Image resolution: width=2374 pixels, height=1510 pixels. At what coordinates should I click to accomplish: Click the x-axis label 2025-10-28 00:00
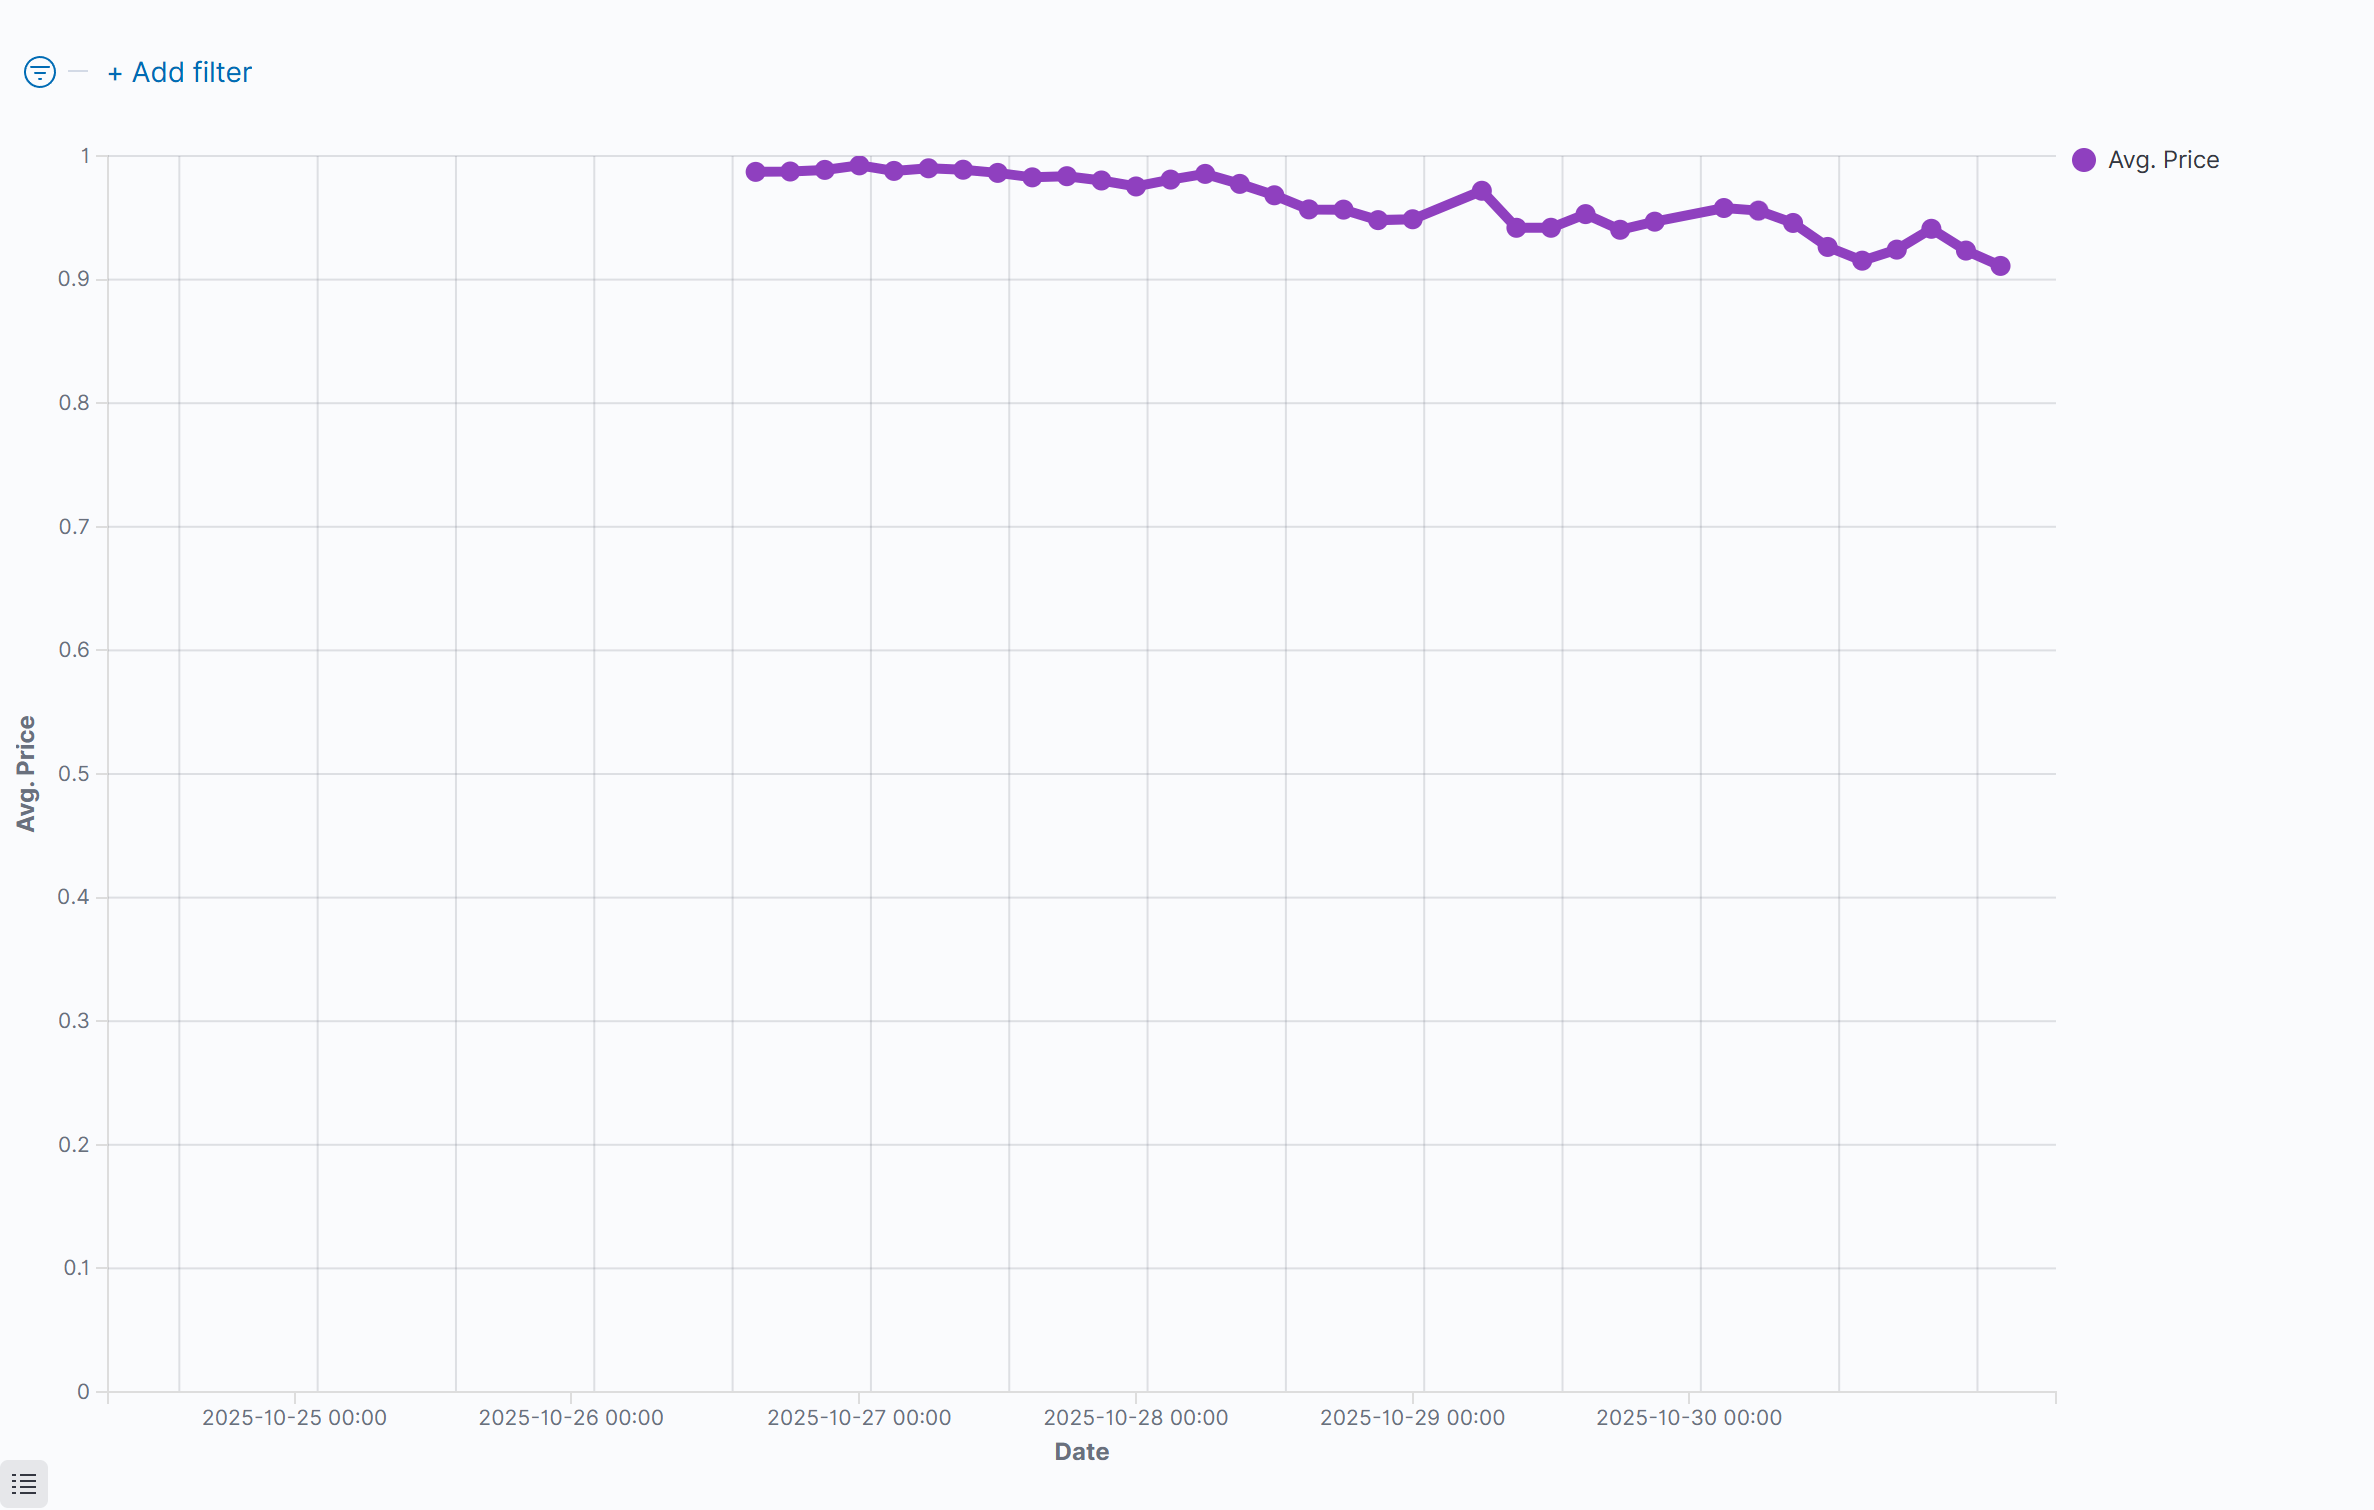(1136, 1417)
